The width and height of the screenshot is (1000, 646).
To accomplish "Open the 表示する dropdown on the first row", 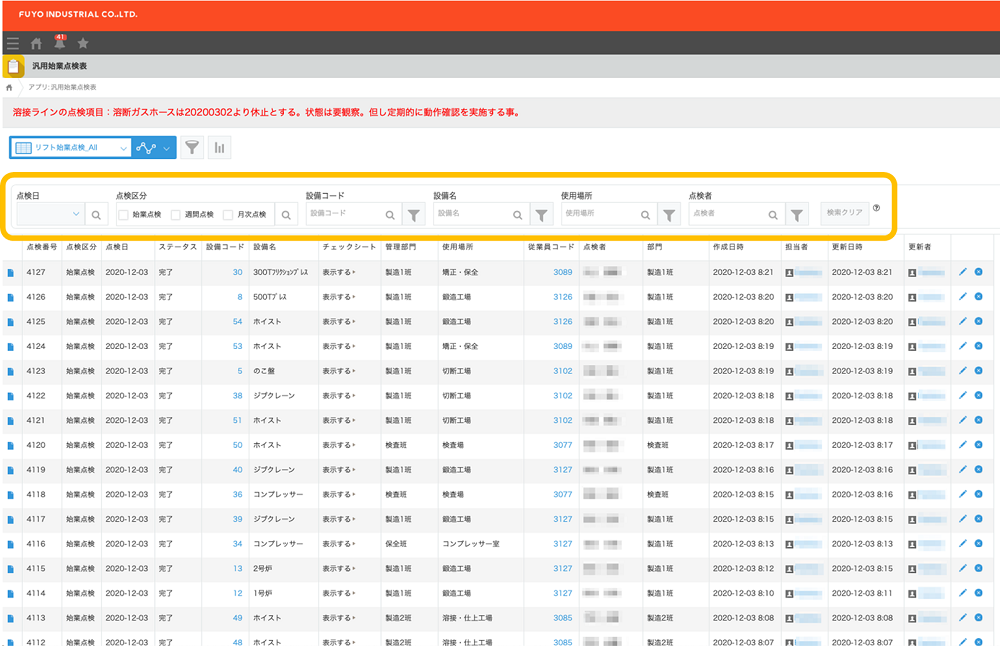I will (345, 273).
